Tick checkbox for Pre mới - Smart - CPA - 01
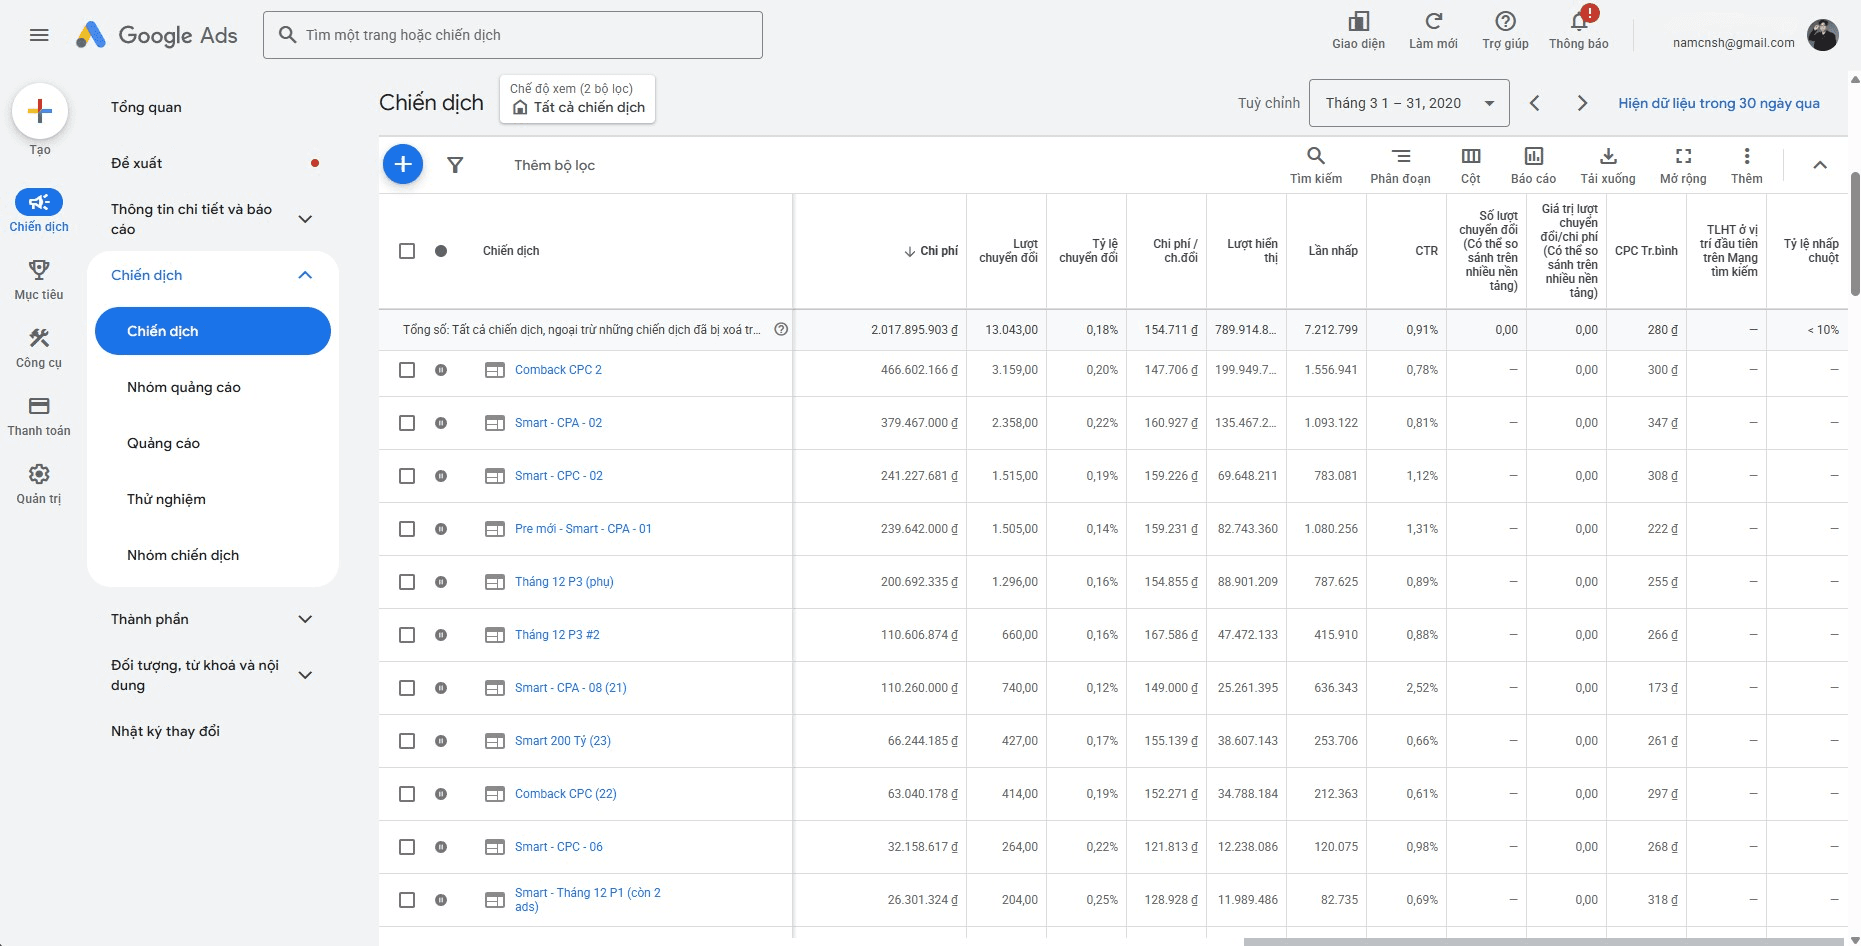The height and width of the screenshot is (946, 1861). click(x=407, y=529)
